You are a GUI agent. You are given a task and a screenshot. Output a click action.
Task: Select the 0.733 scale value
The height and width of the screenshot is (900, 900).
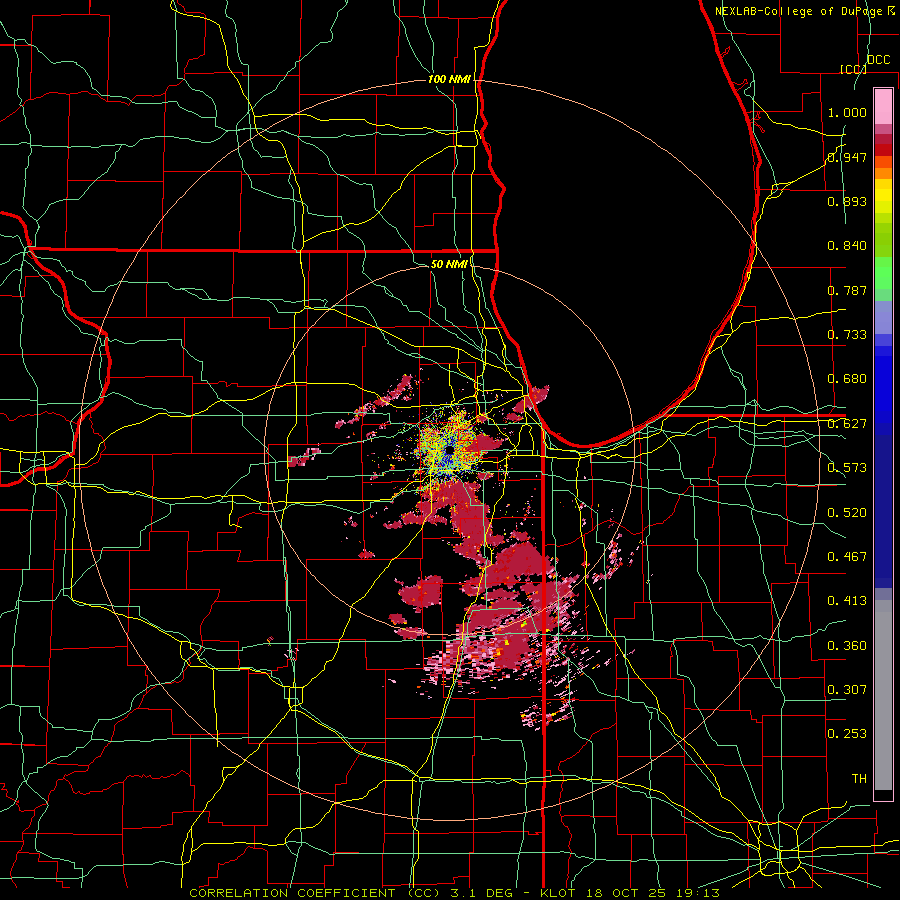point(847,335)
